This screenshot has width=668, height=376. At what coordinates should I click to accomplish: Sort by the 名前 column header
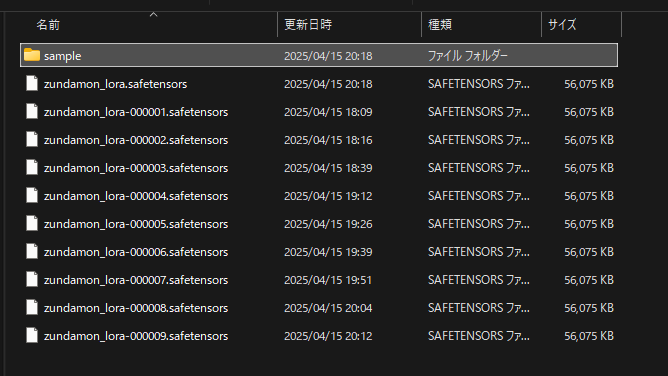click(48, 25)
